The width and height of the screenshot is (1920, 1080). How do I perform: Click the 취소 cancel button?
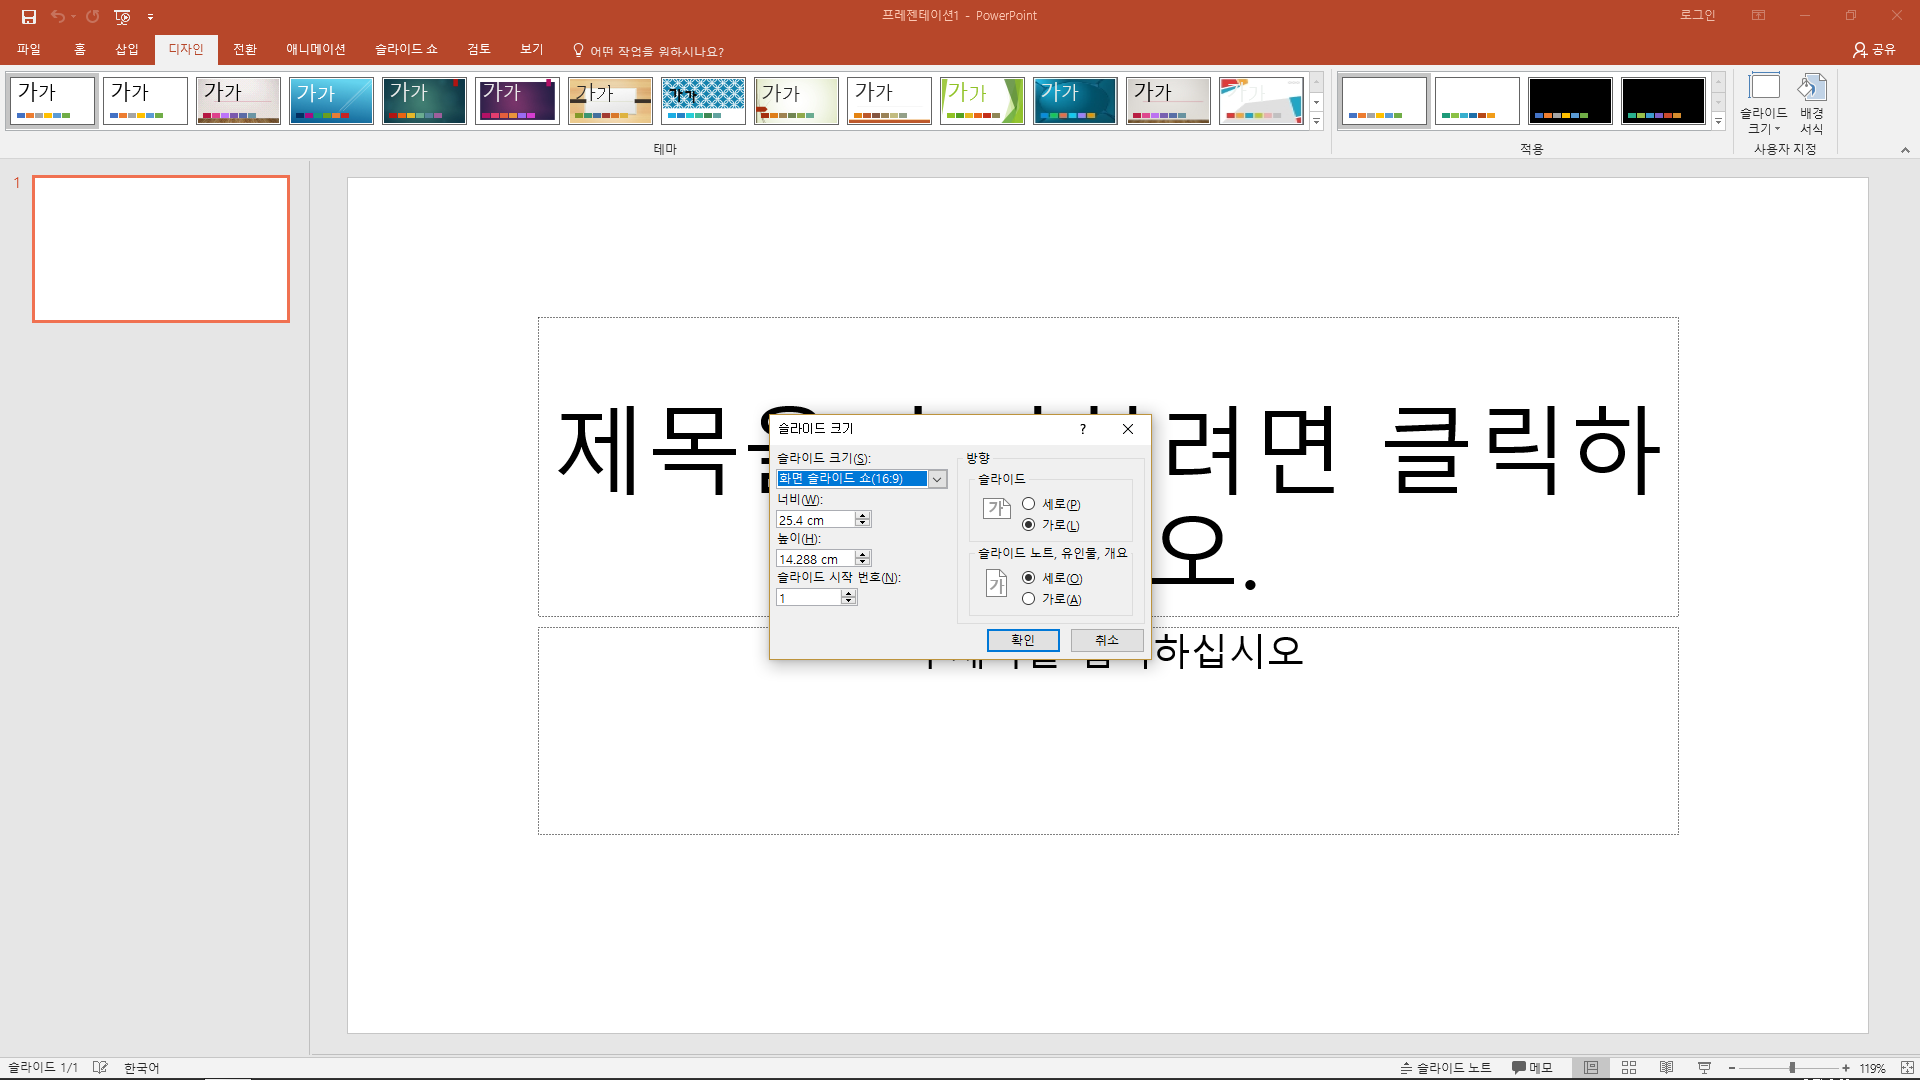click(1107, 640)
